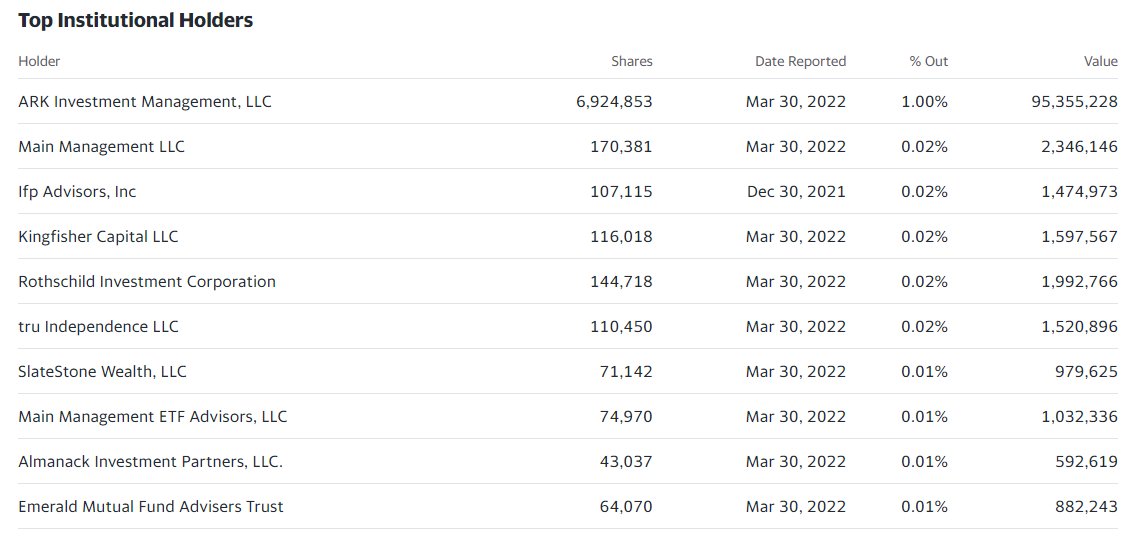Select the Main Management ETF Advisors, LLC holder

pos(152,416)
